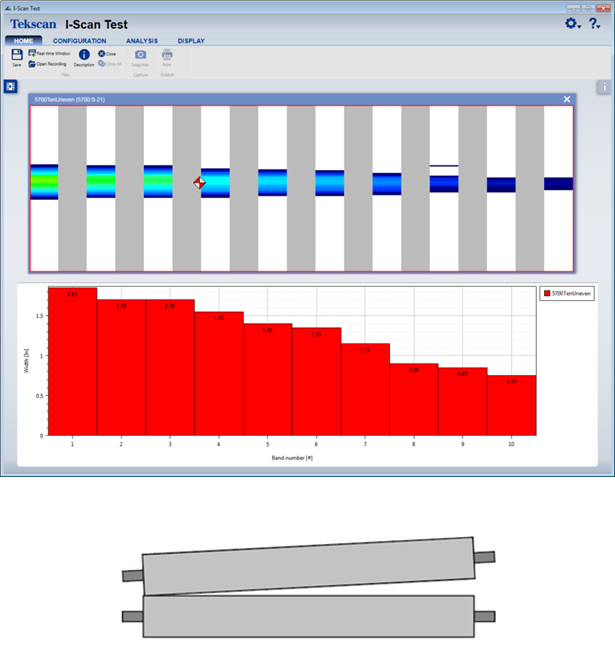615x658 pixels.
Task: Click the Width axis label
Action: point(26,361)
